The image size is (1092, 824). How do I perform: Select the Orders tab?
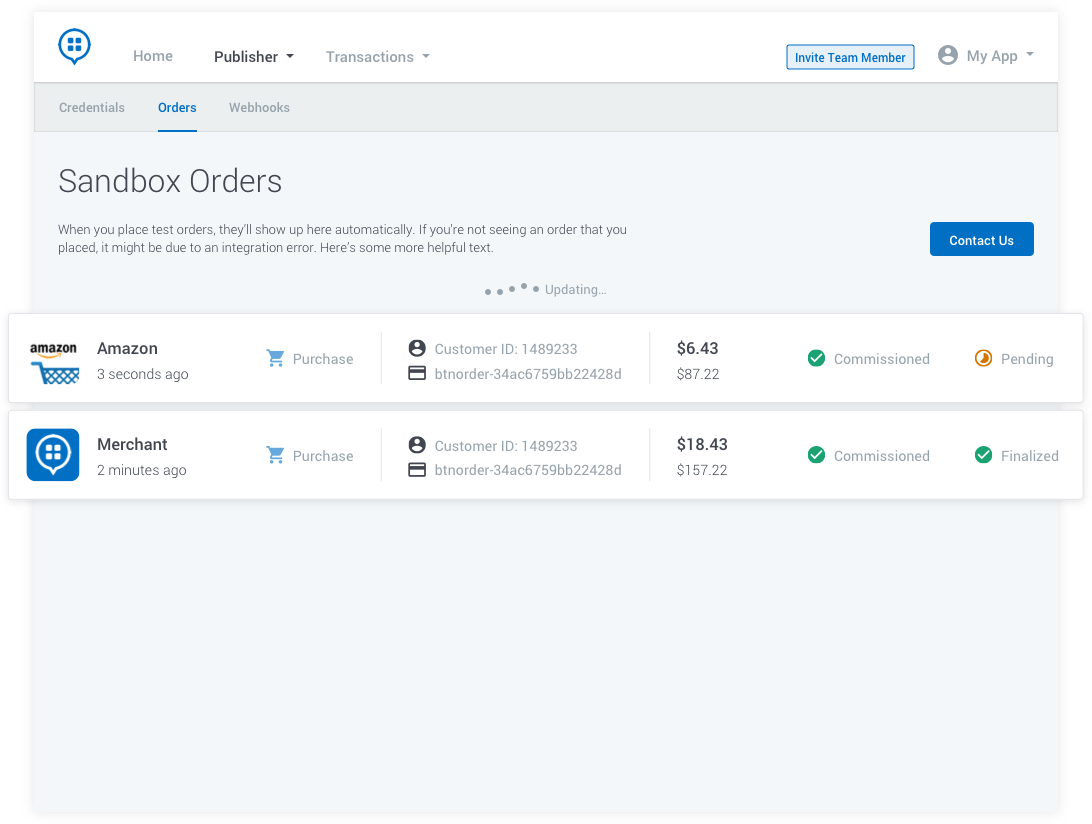pyautogui.click(x=177, y=107)
